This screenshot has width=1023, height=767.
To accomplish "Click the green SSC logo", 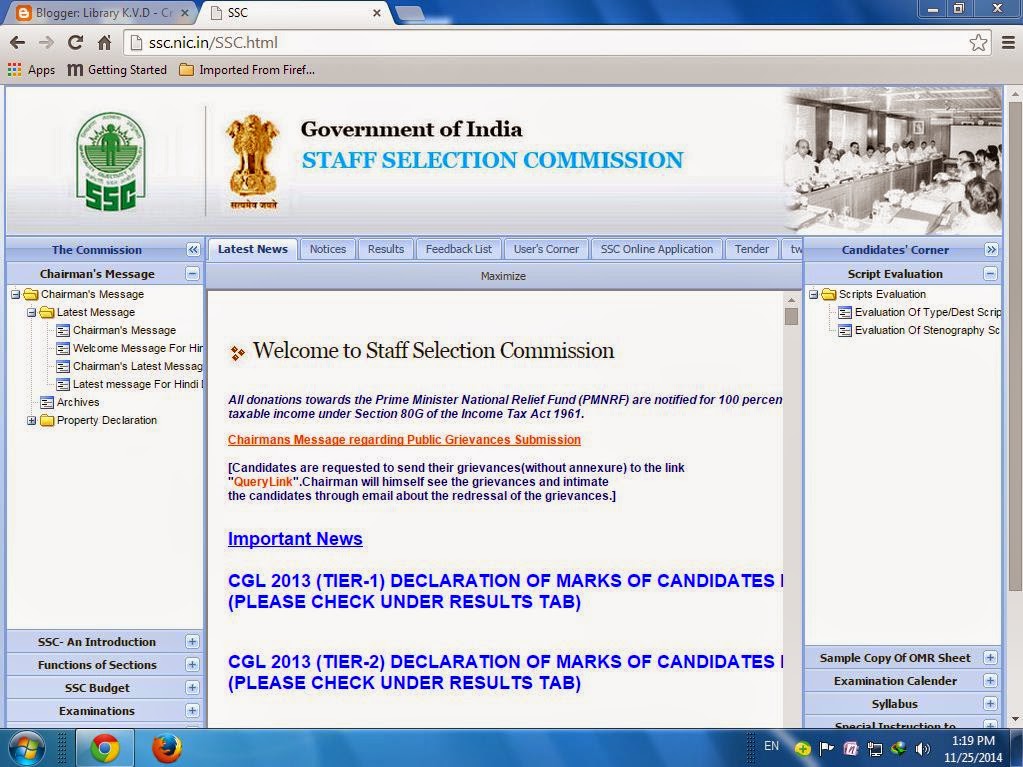I will pyautogui.click(x=110, y=162).
